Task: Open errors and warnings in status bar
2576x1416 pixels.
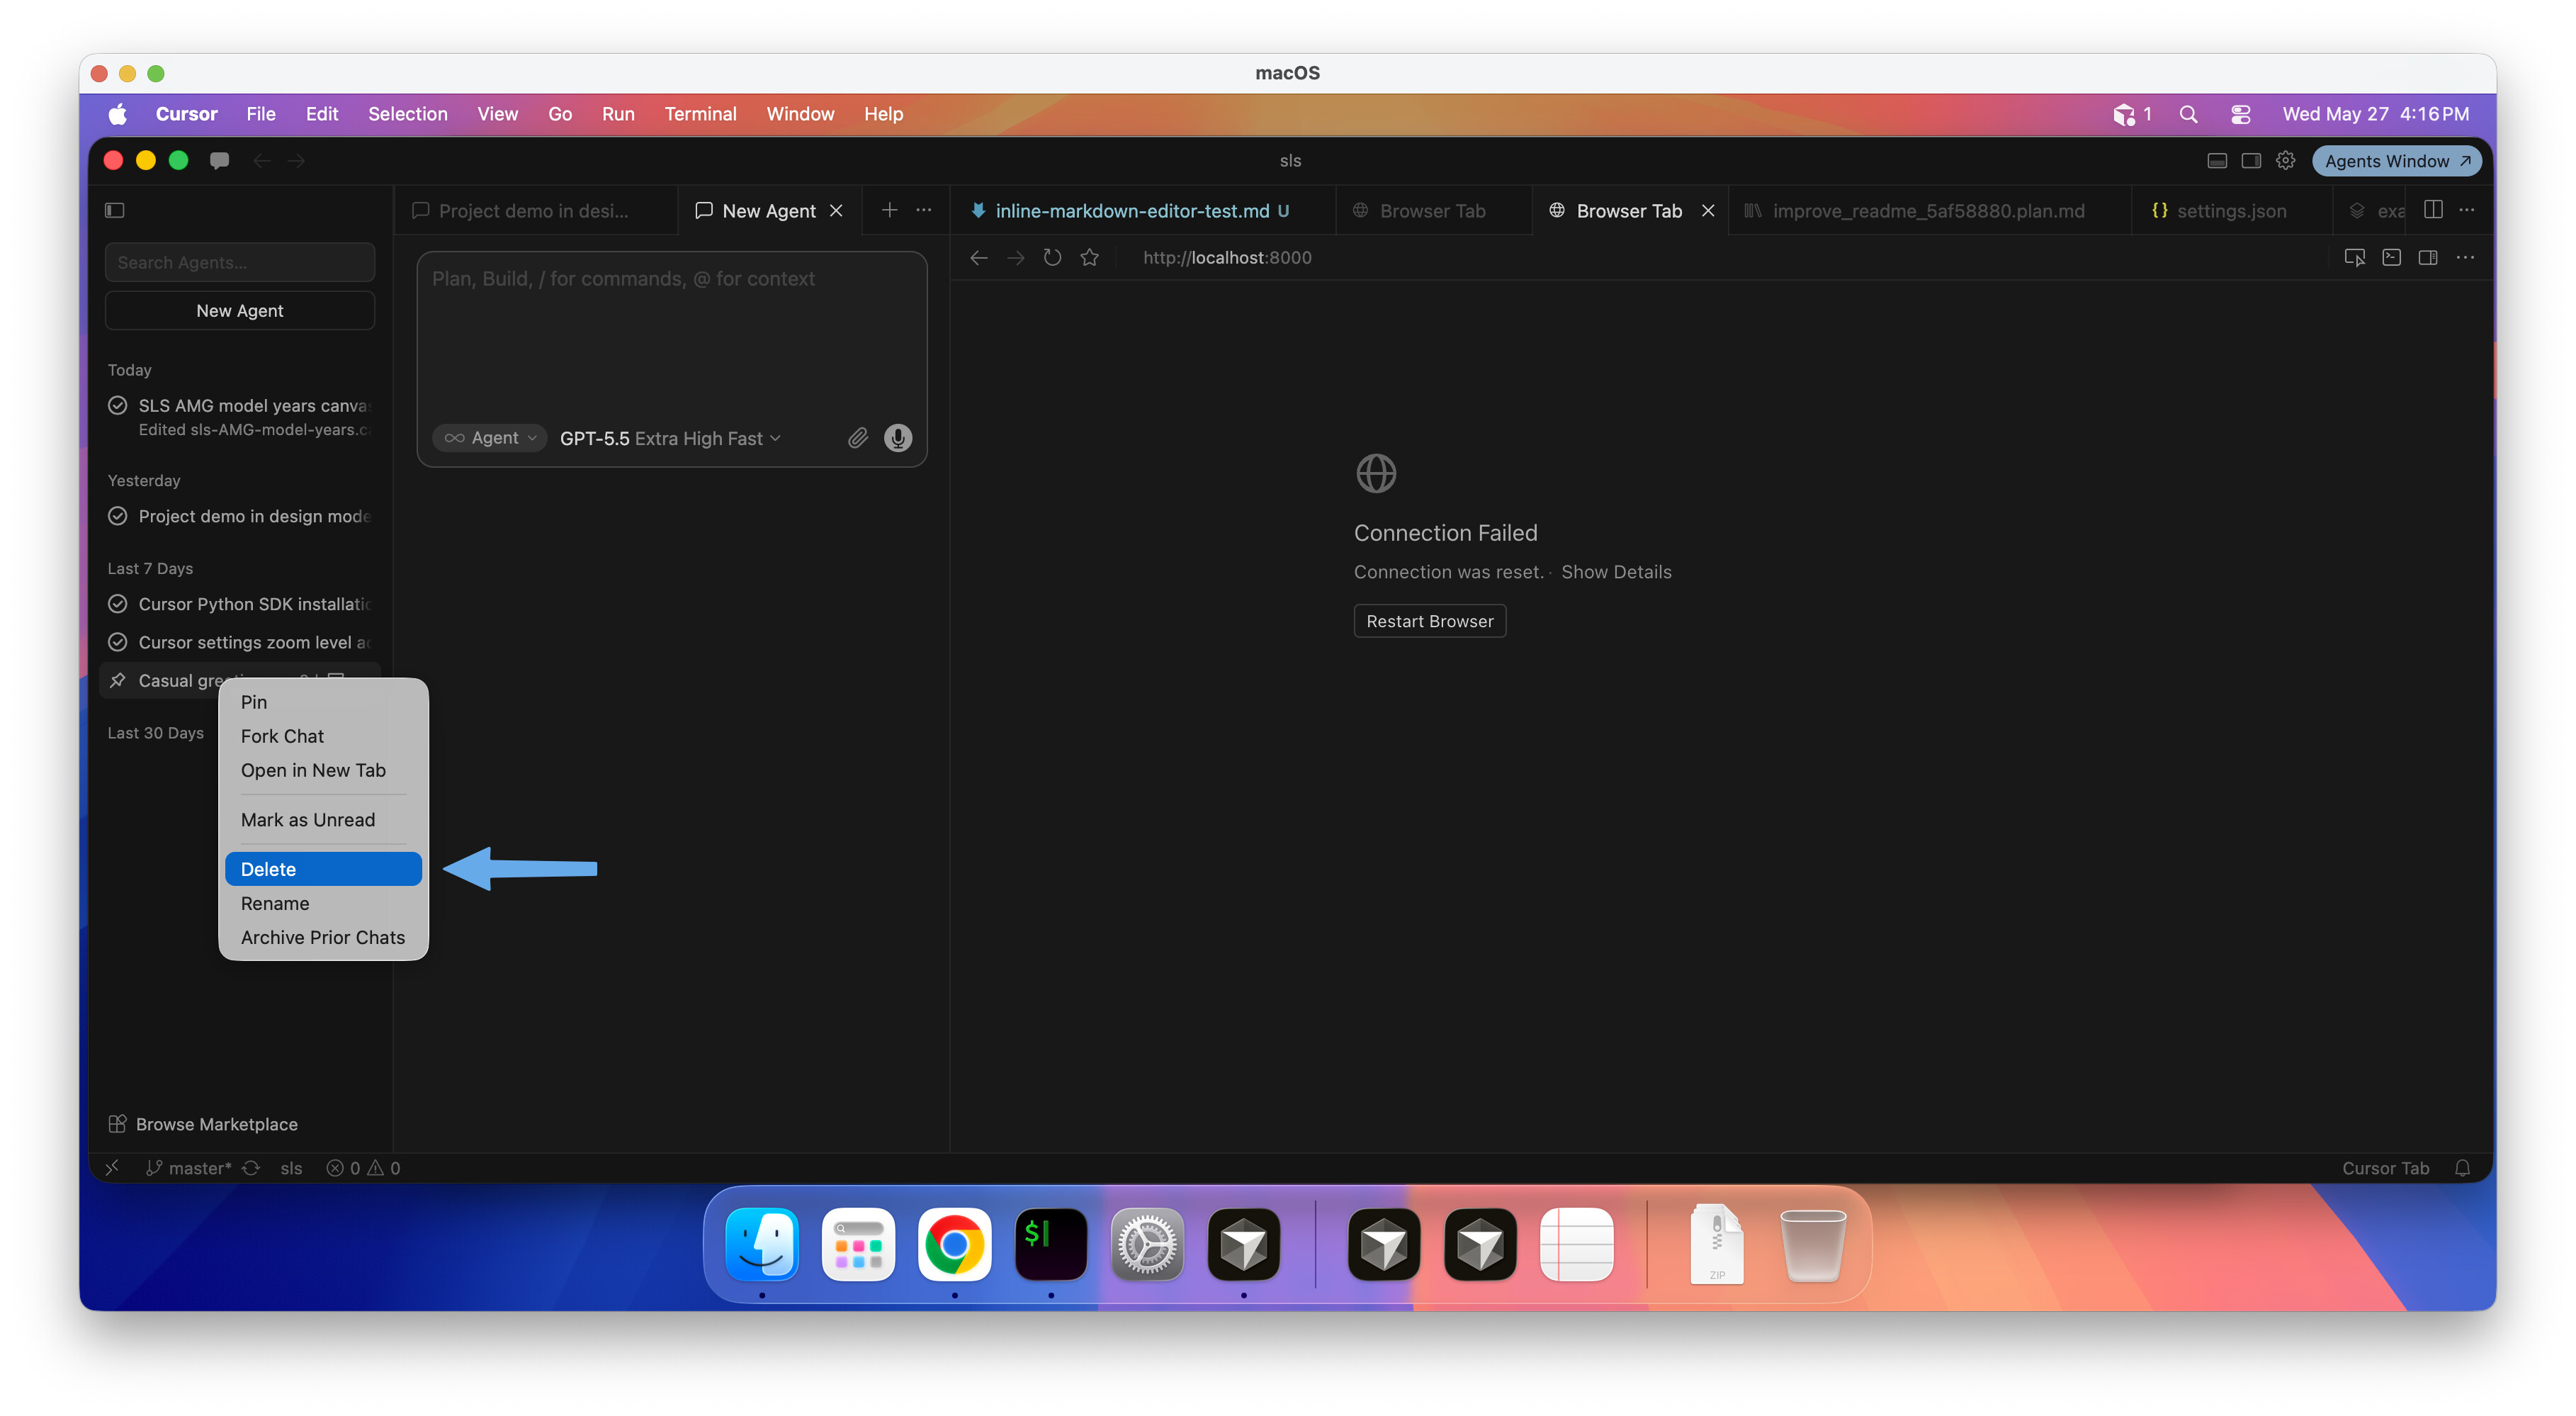Action: [x=363, y=1168]
